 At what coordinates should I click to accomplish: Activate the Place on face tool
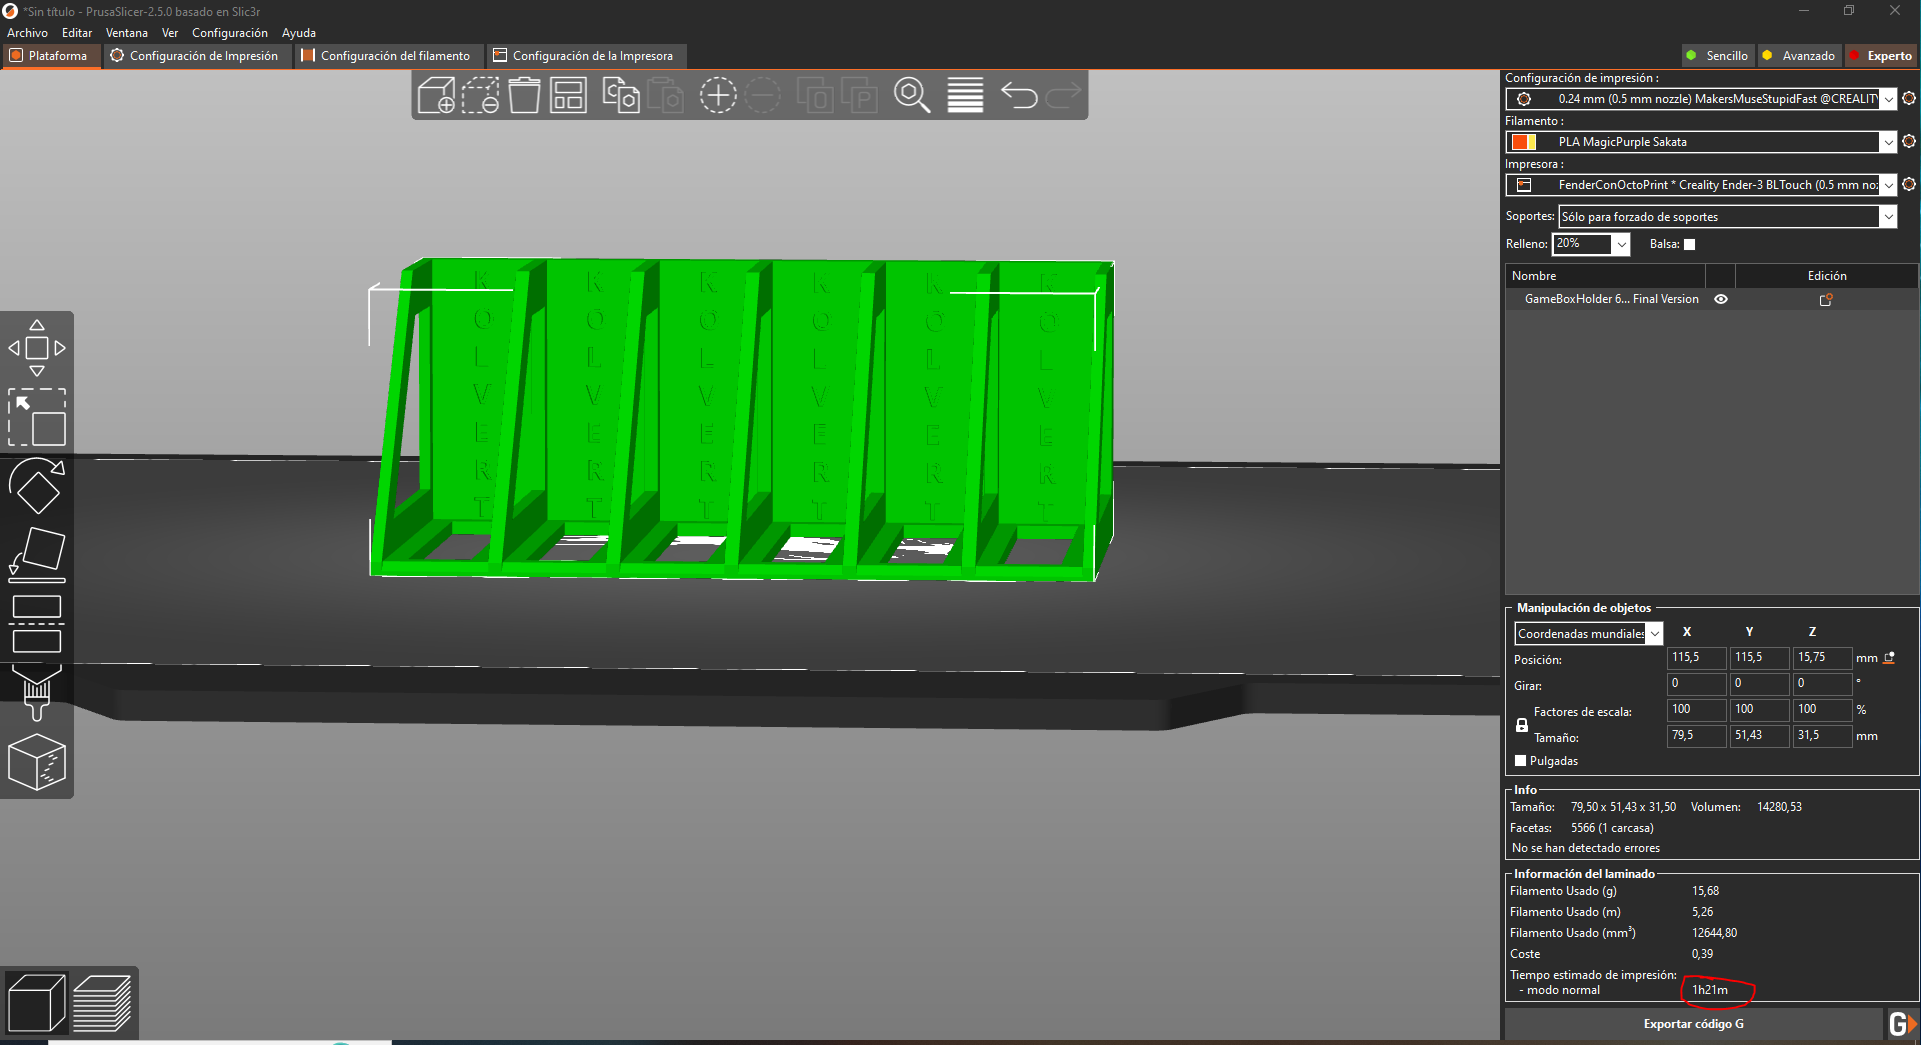(x=37, y=553)
